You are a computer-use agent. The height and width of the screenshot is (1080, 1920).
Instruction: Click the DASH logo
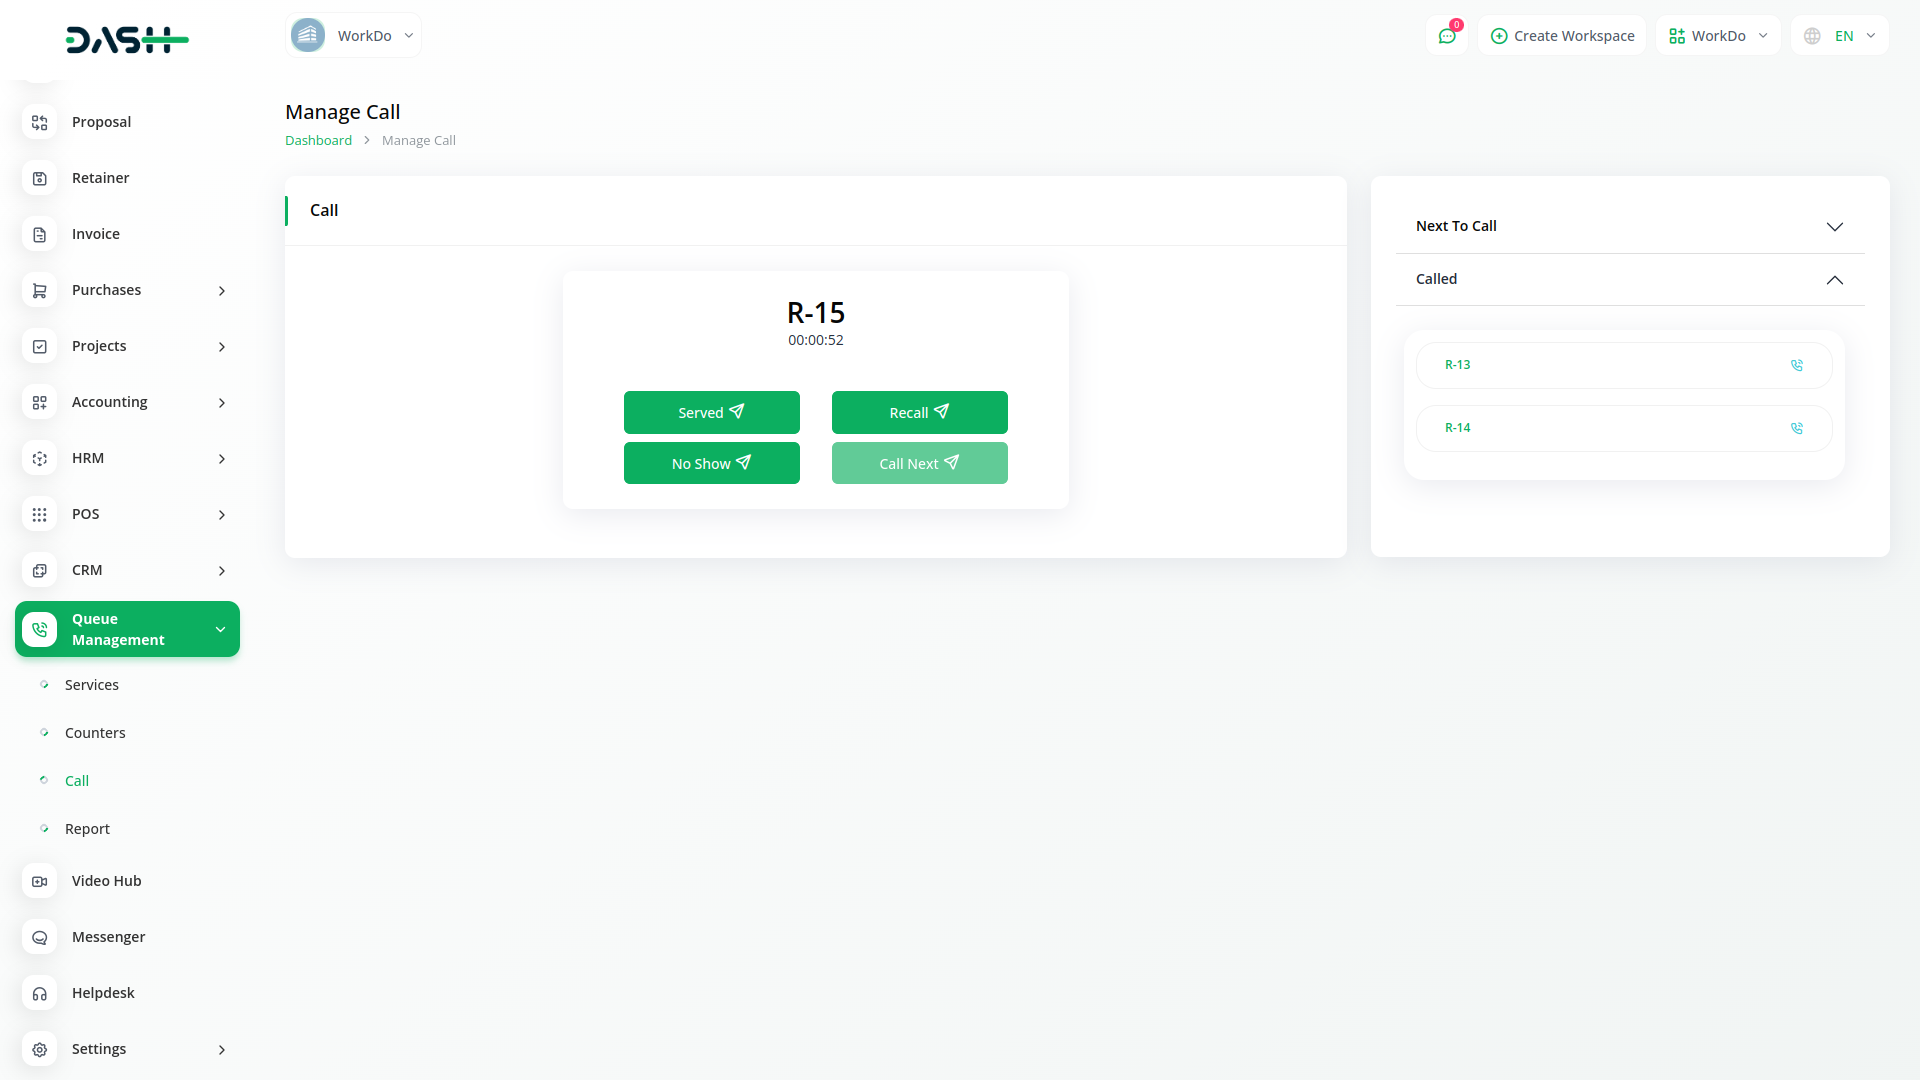click(x=127, y=40)
